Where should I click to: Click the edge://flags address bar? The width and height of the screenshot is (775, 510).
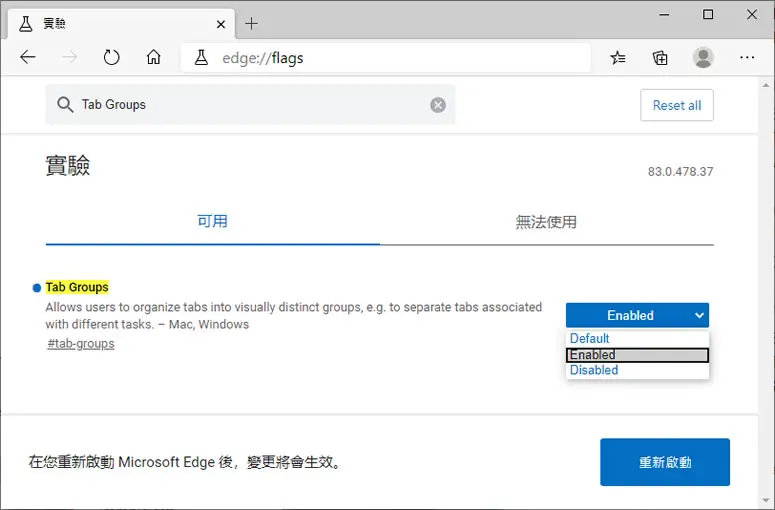coord(386,58)
